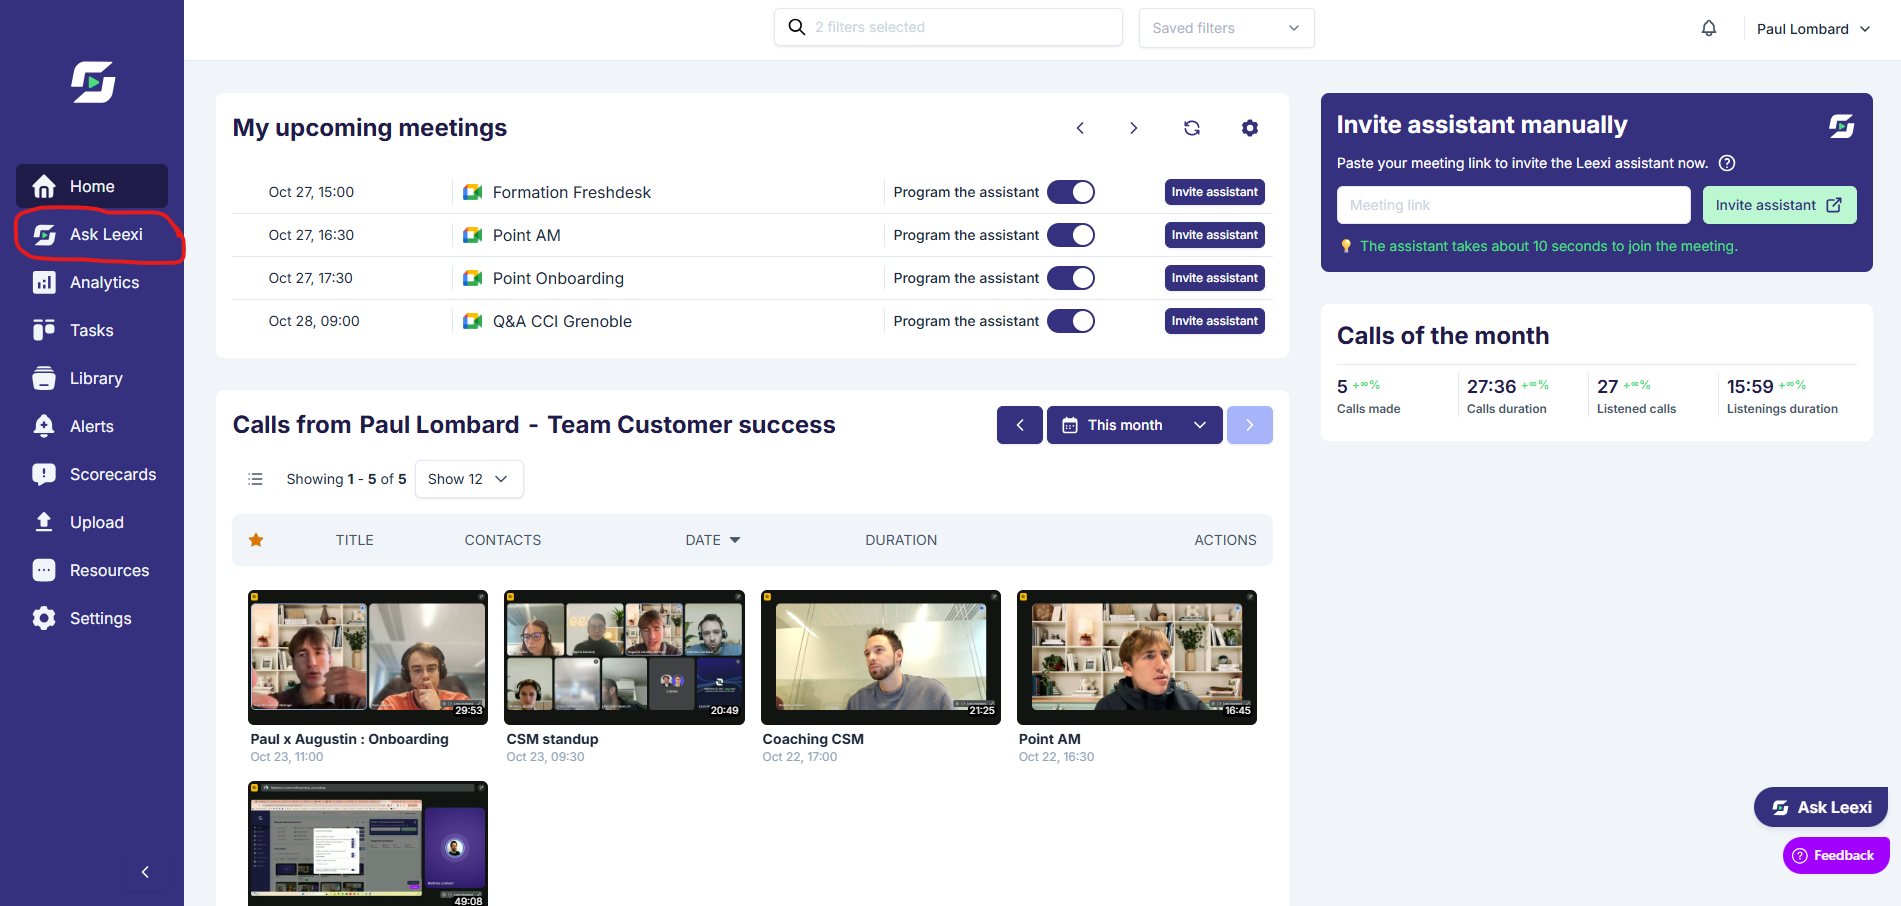Expand the This month period dropdown
This screenshot has height=906, width=1901.
point(1134,425)
